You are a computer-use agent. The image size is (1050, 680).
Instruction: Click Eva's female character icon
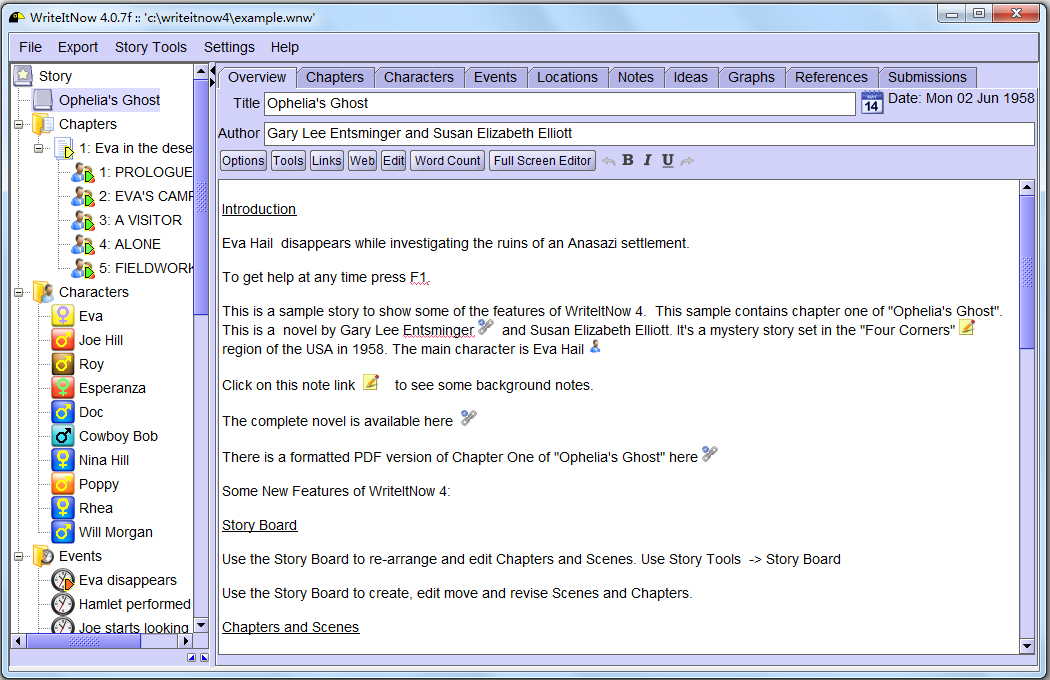click(63, 316)
